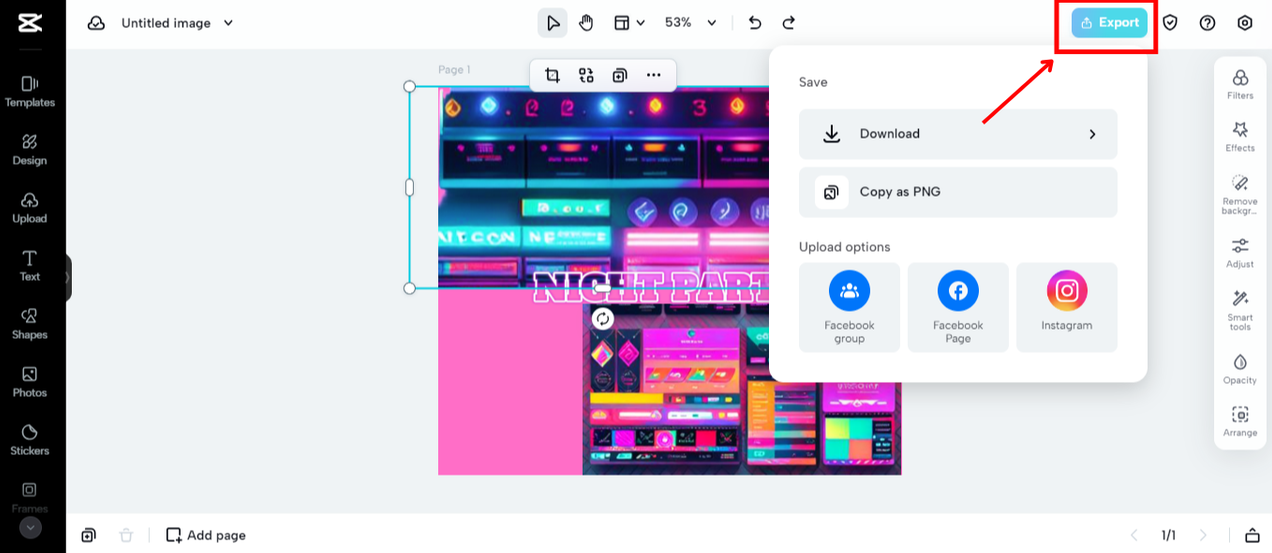1272x553 pixels.
Task: Open the 53% zoom dropdown
Action: [691, 23]
